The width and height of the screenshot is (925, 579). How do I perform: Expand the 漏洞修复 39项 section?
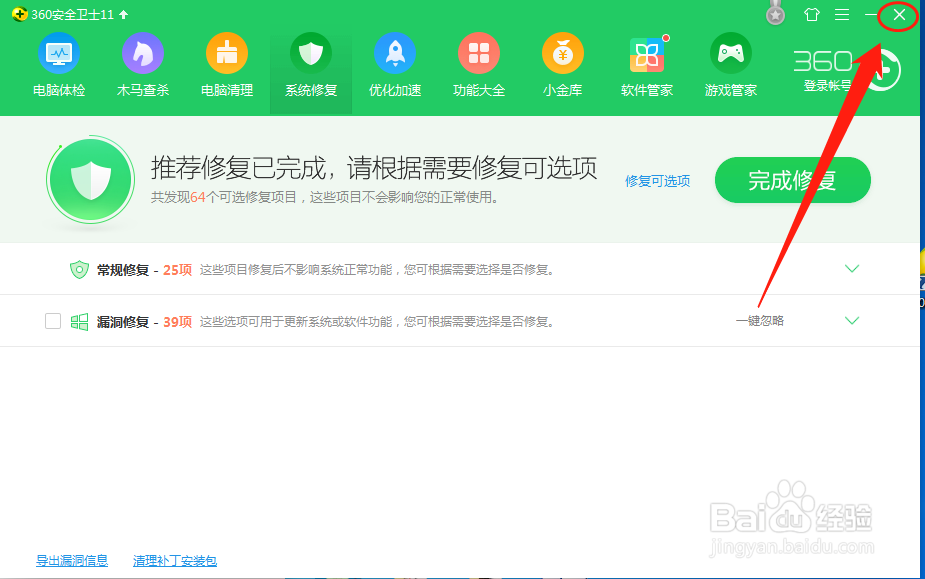pos(851,320)
